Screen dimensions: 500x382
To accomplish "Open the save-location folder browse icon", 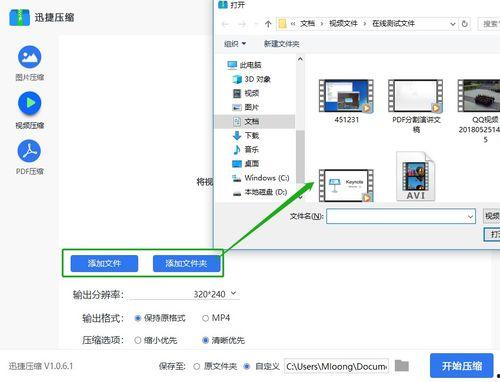I will pyautogui.click(x=402, y=366).
